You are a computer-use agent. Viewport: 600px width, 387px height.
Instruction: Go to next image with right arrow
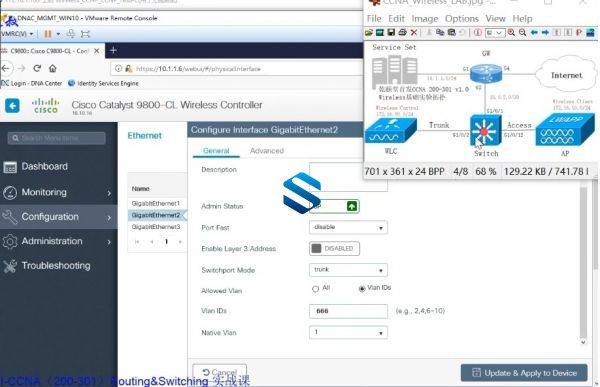(545, 33)
